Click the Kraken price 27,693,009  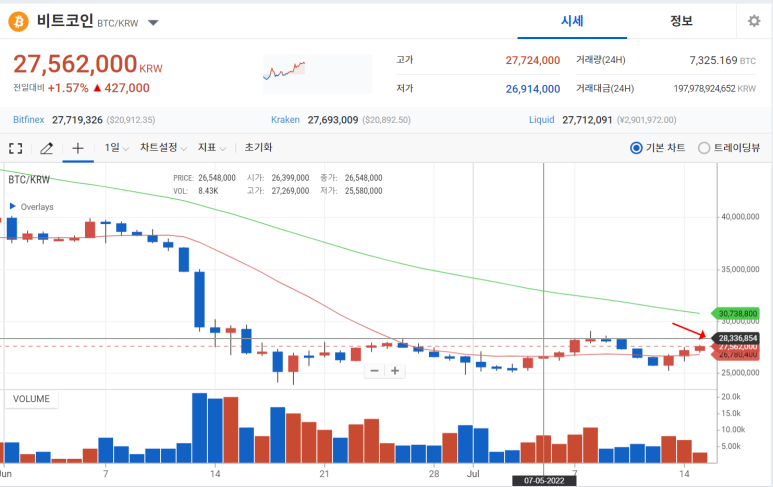(x=333, y=120)
